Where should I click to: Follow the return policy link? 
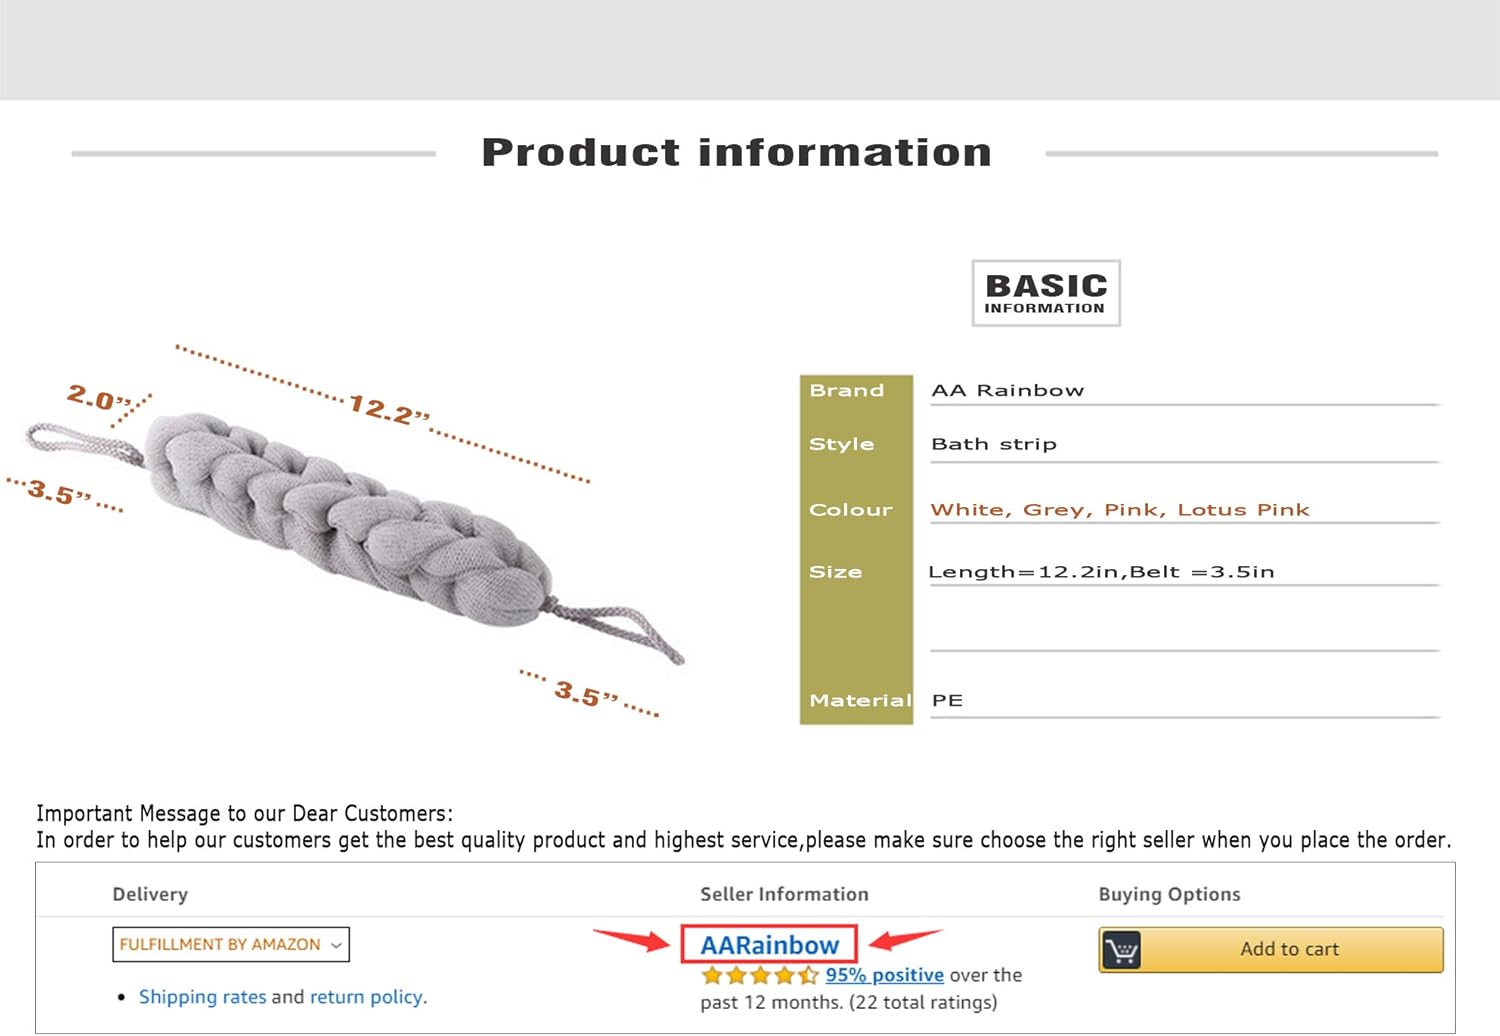point(367,997)
